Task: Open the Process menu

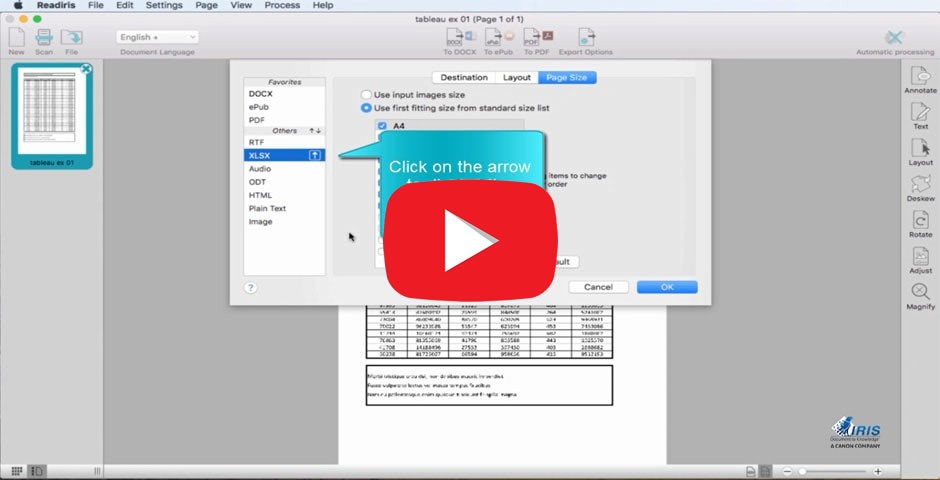Action: 282,5
